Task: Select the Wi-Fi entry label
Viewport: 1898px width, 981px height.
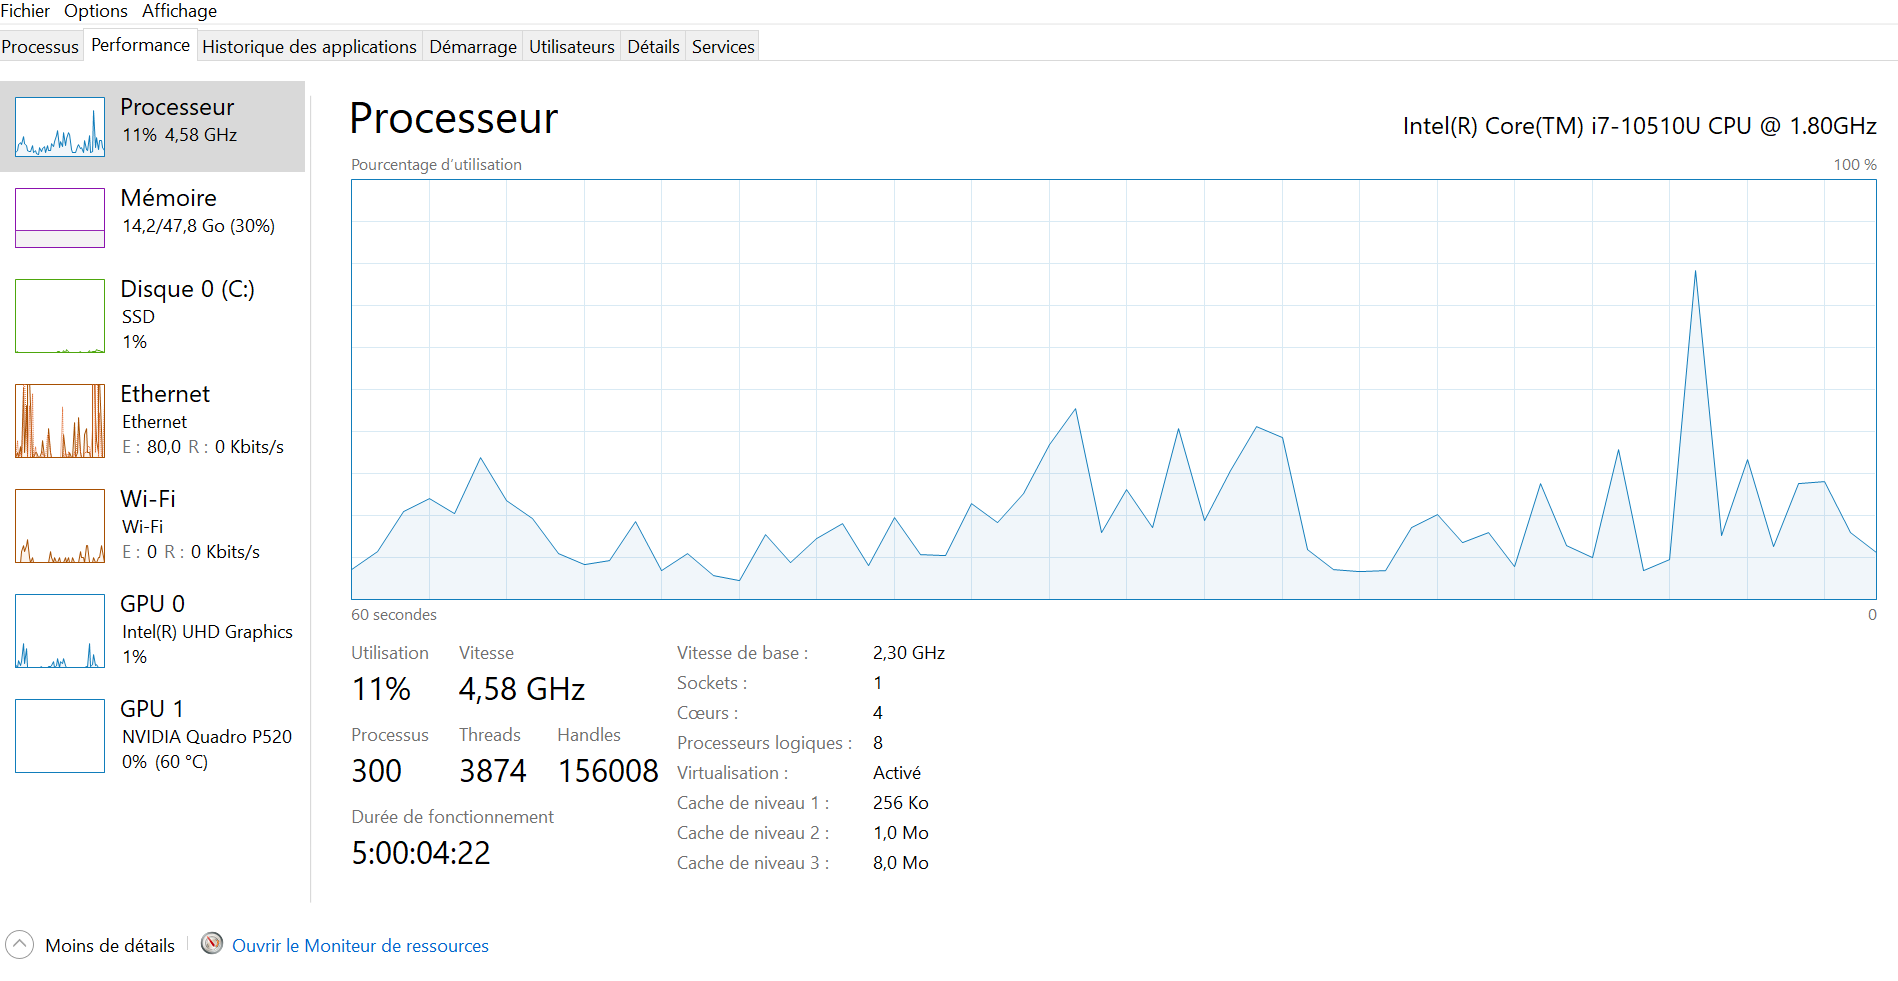Action: 148,499
